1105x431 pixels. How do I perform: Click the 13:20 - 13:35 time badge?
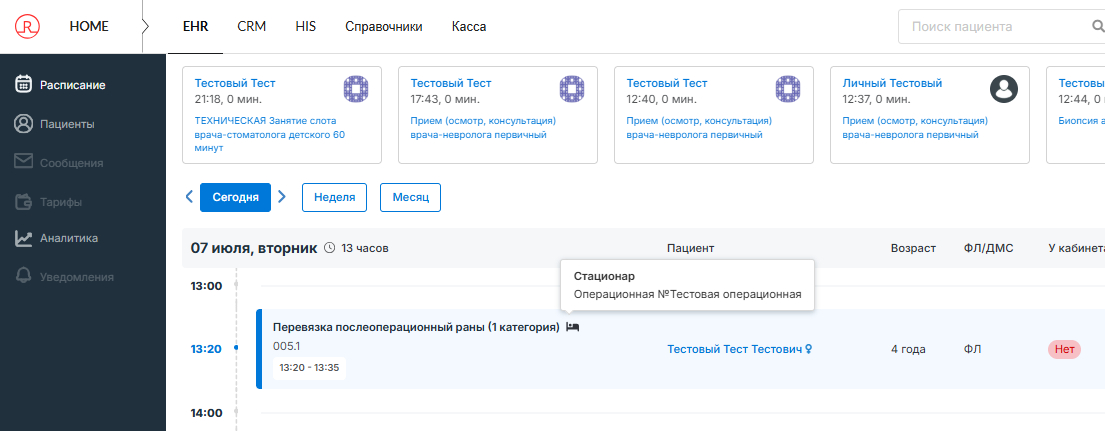(x=309, y=368)
